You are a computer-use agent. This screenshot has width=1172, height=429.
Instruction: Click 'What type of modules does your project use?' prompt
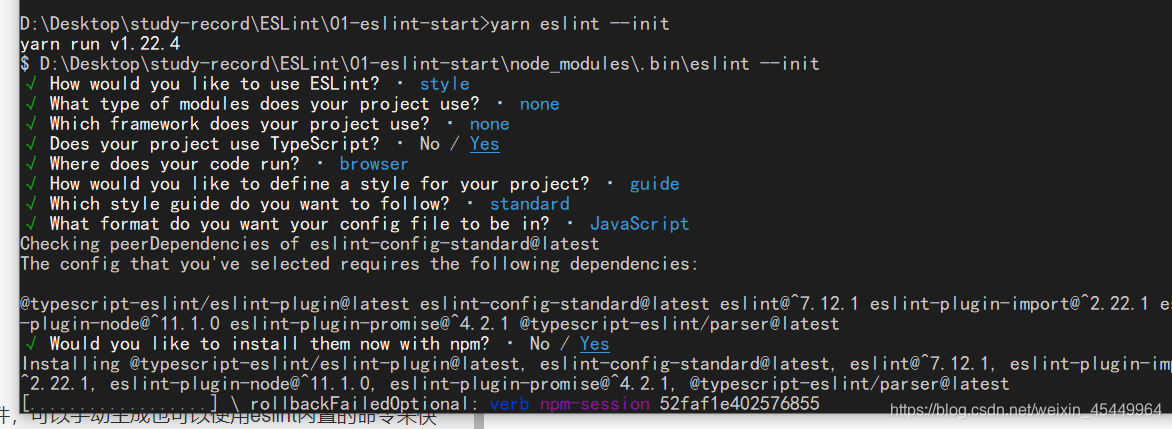pos(264,104)
